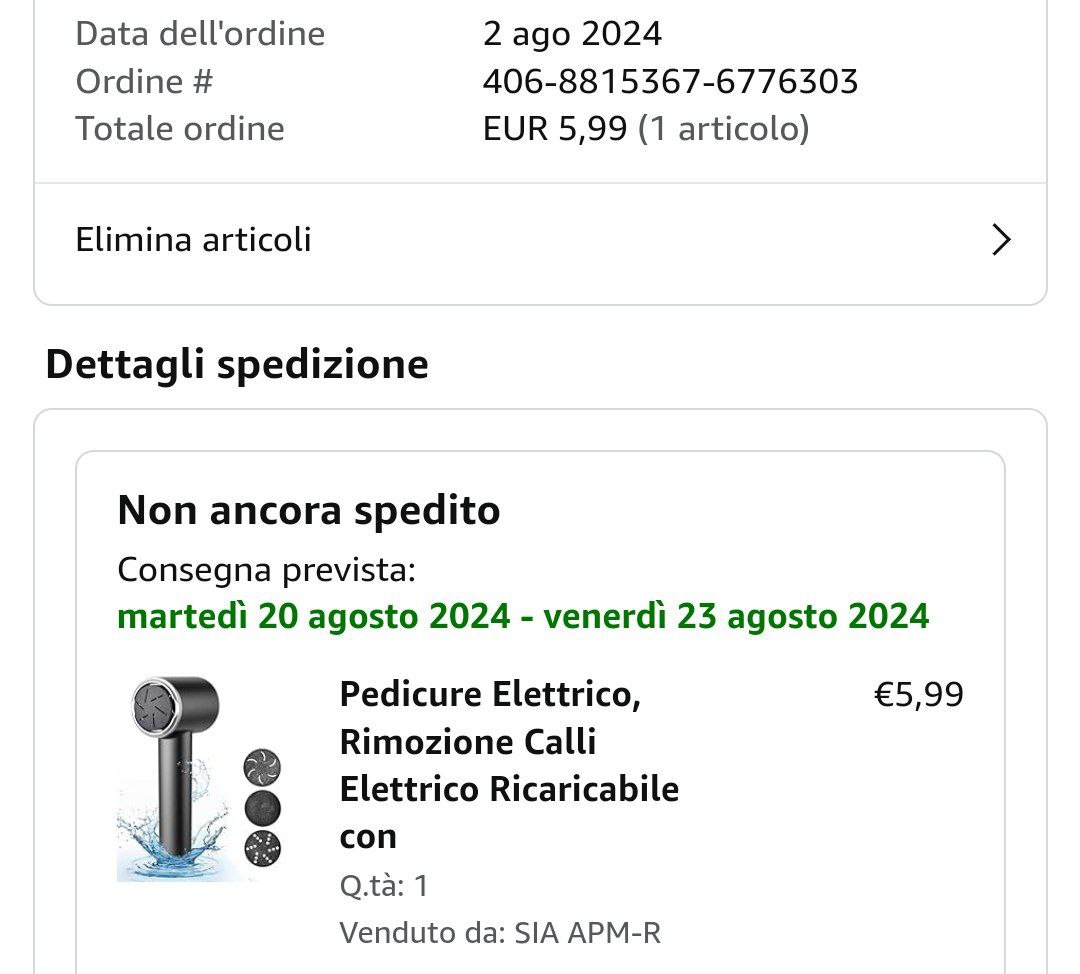Click the Ordine # label
Image resolution: width=1080 pixels, height=974 pixels.
(144, 81)
